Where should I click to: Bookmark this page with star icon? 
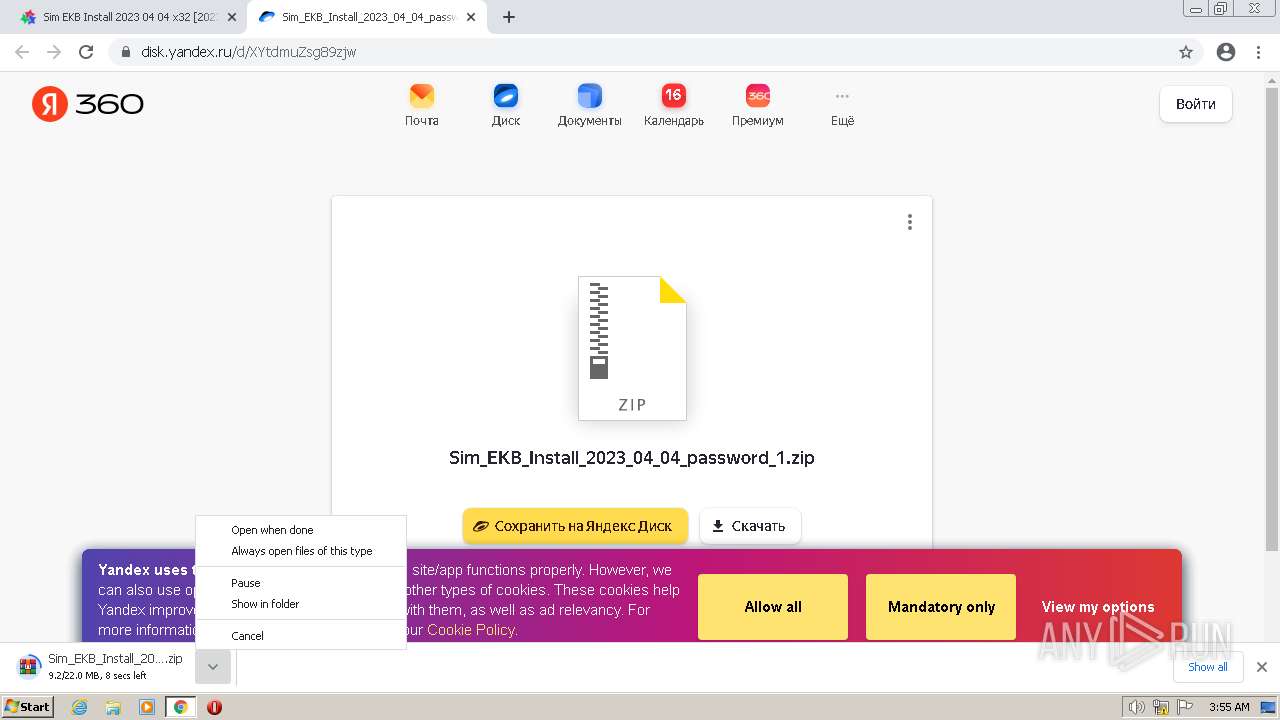[x=1186, y=52]
